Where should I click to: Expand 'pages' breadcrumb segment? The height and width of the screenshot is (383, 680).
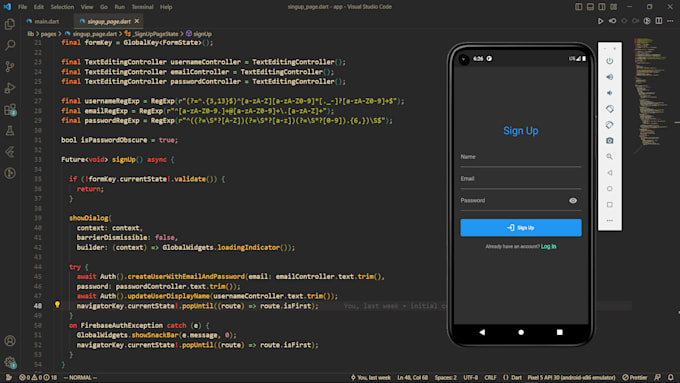[48, 34]
